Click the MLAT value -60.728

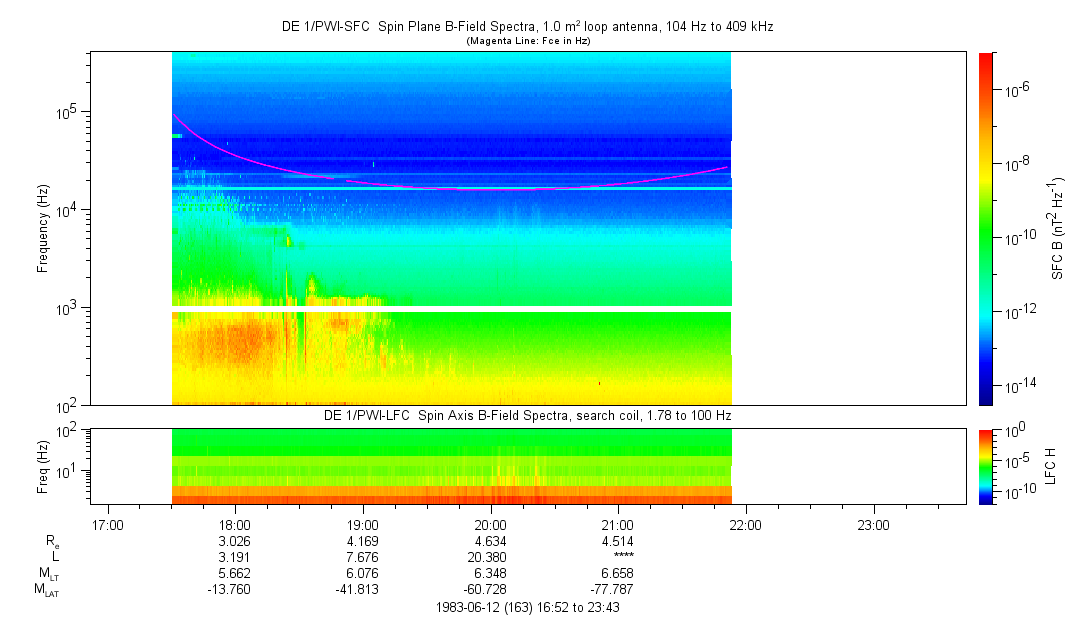click(x=490, y=590)
